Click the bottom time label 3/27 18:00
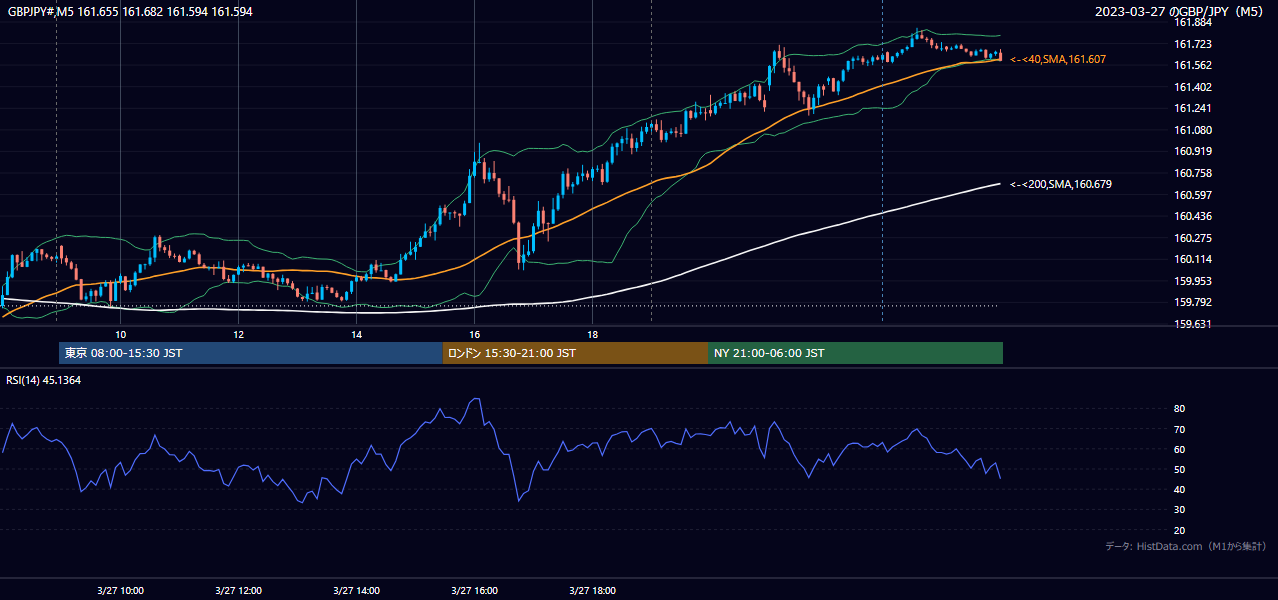The width and height of the screenshot is (1278, 600). click(x=592, y=591)
